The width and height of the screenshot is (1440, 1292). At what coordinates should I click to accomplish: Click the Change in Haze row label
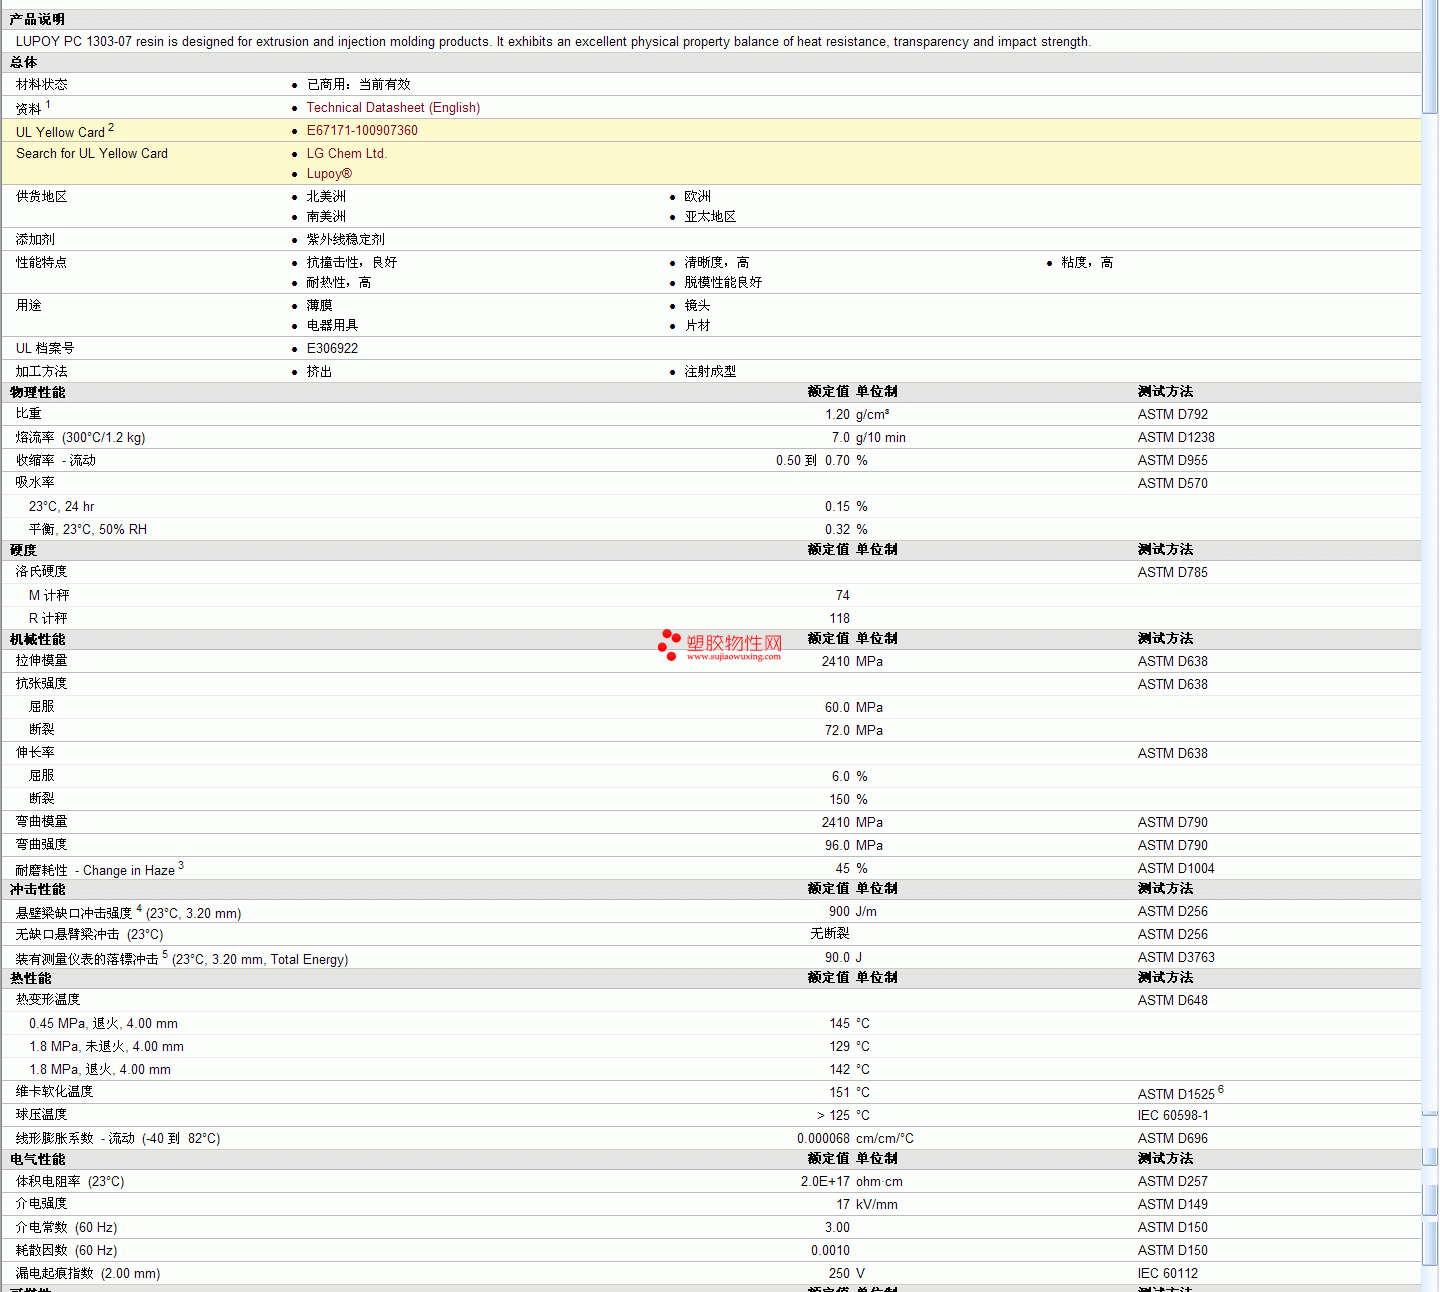pos(99,869)
